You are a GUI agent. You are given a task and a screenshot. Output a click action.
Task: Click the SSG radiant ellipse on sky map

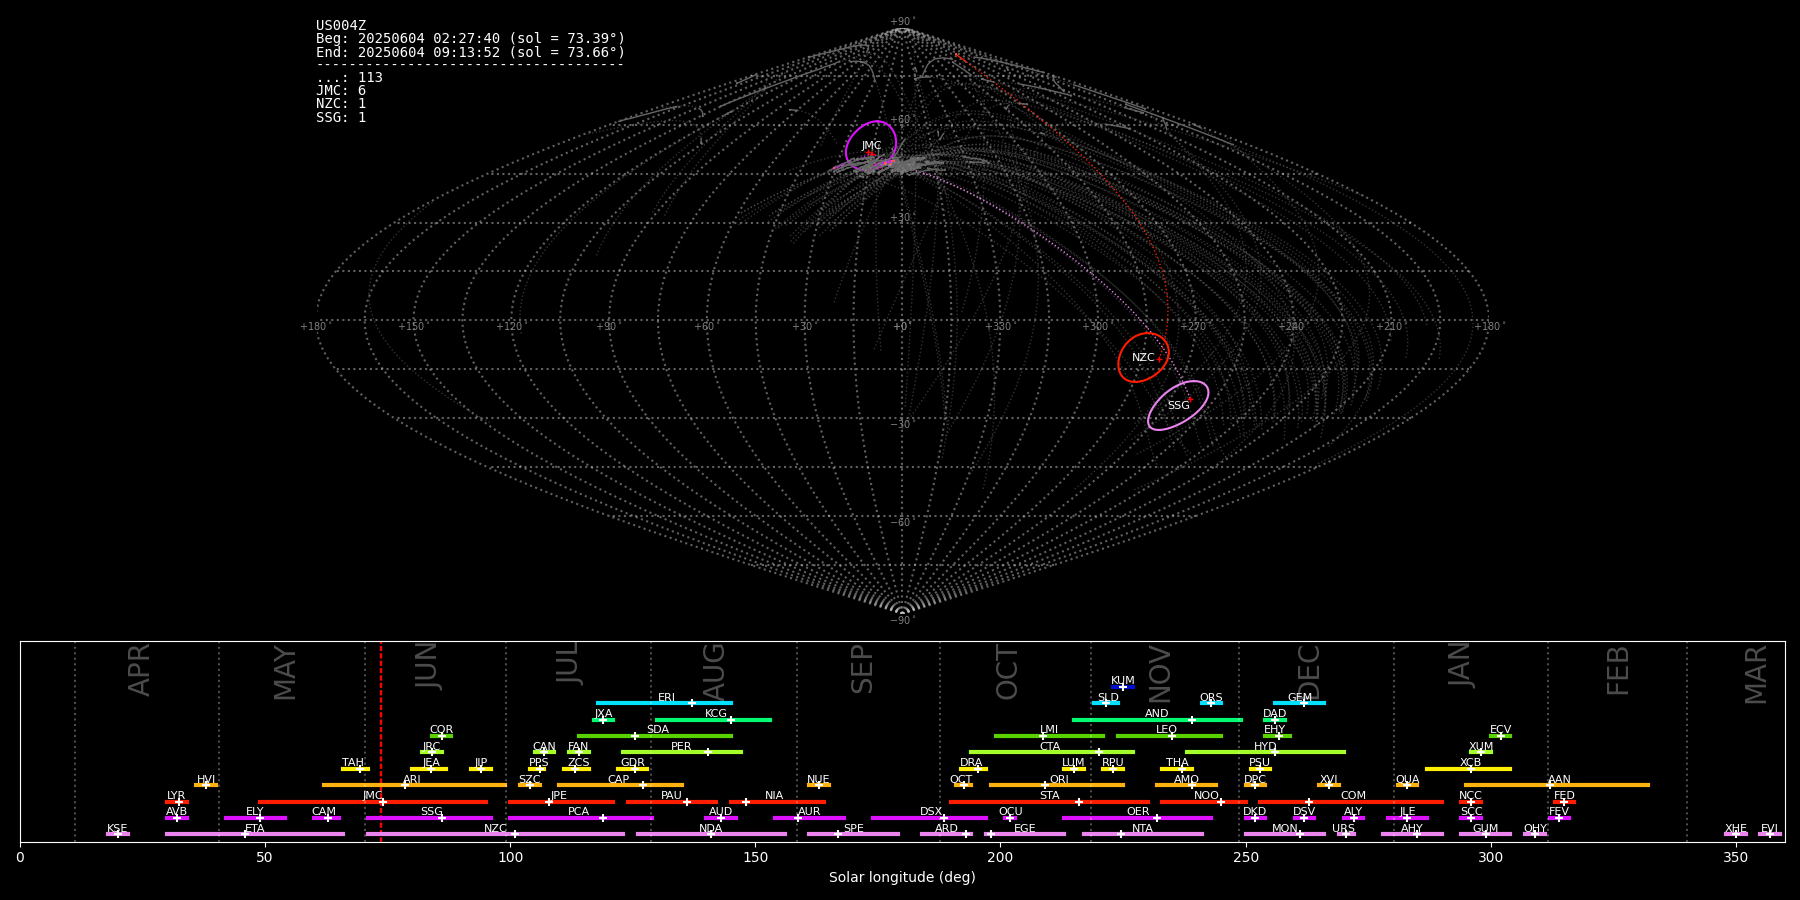1178,405
